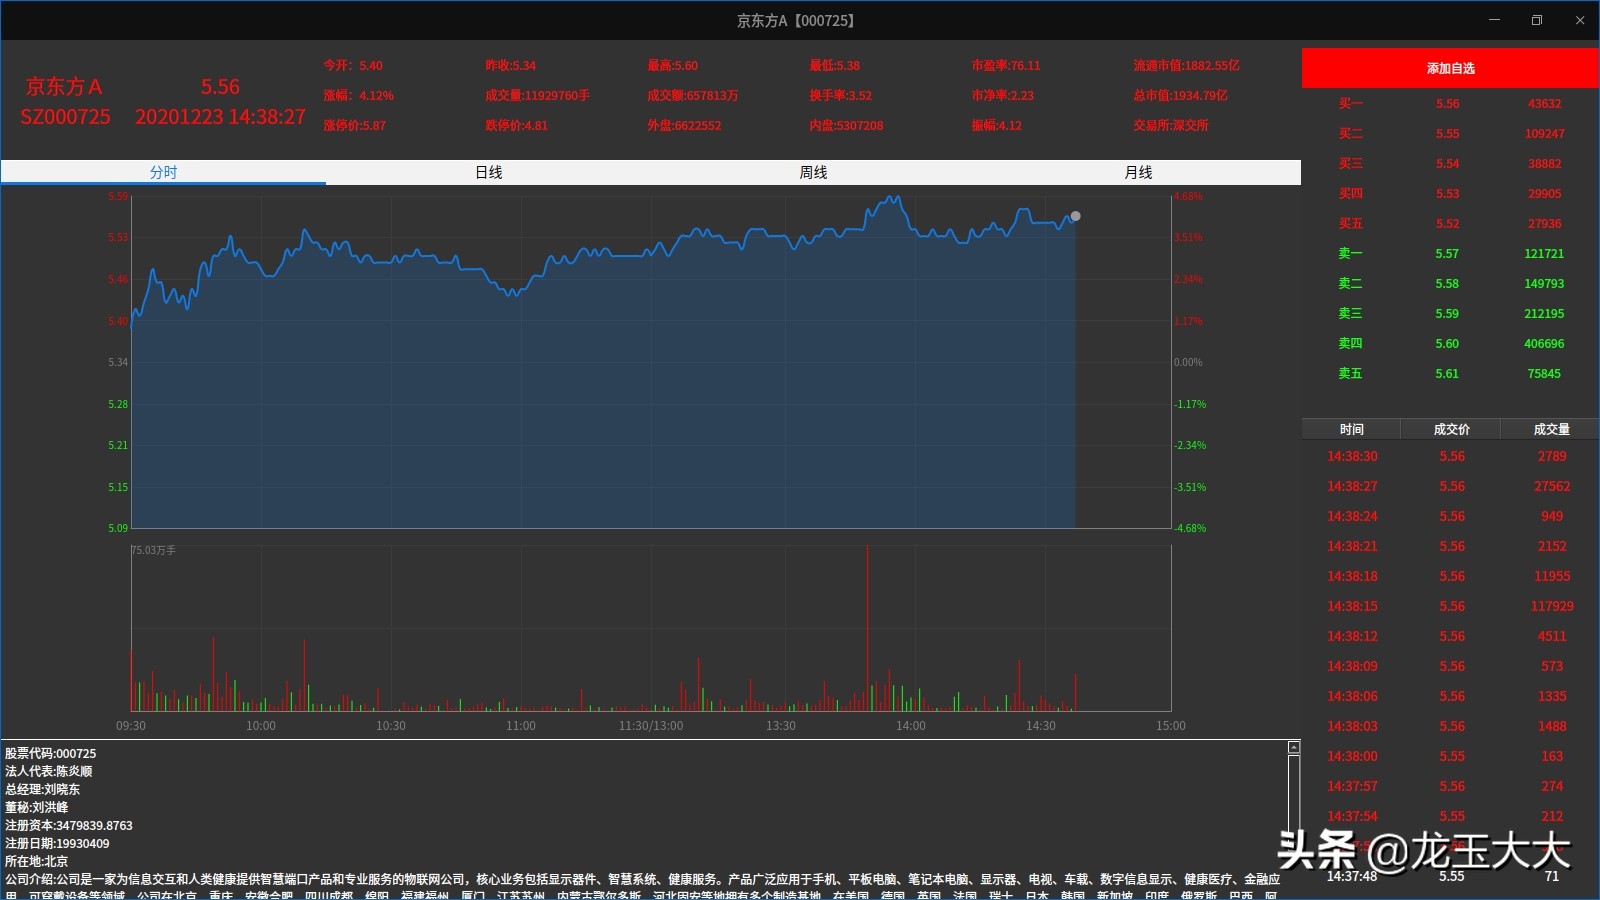Click the 流通市值:1882.55亿 field
The width and height of the screenshot is (1600, 900).
1186,65
